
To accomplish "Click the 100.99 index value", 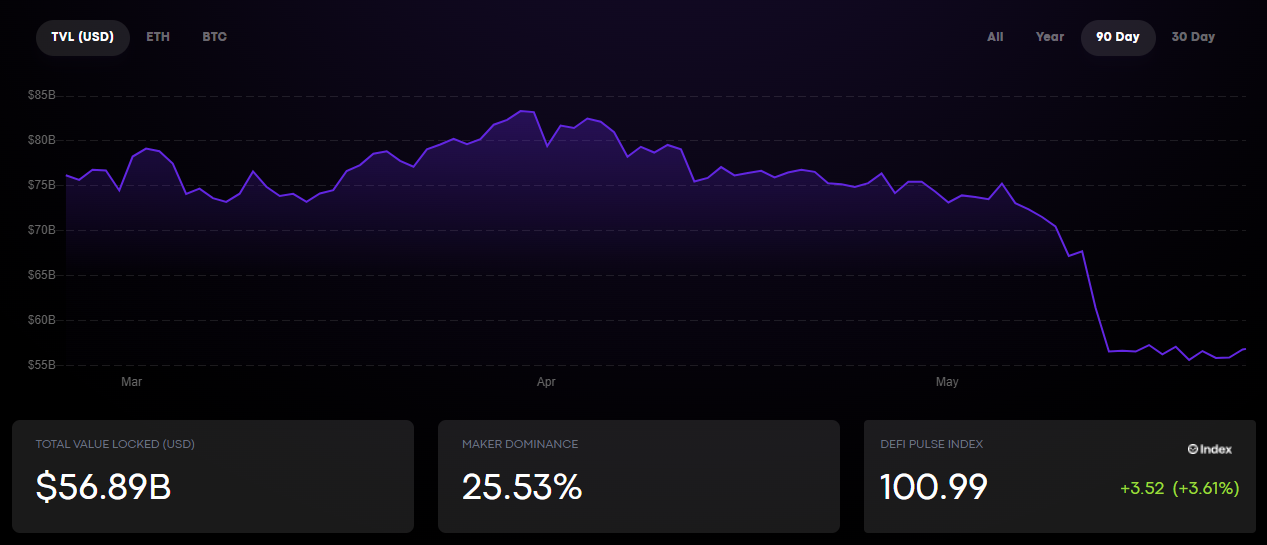I will click(x=934, y=487).
